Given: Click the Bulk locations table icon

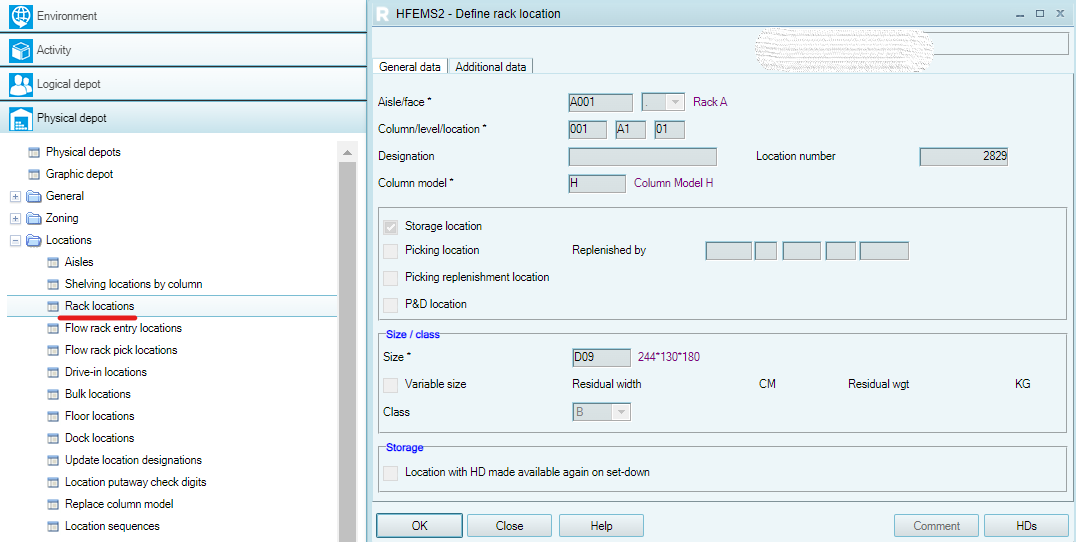Looking at the screenshot, I should [53, 394].
